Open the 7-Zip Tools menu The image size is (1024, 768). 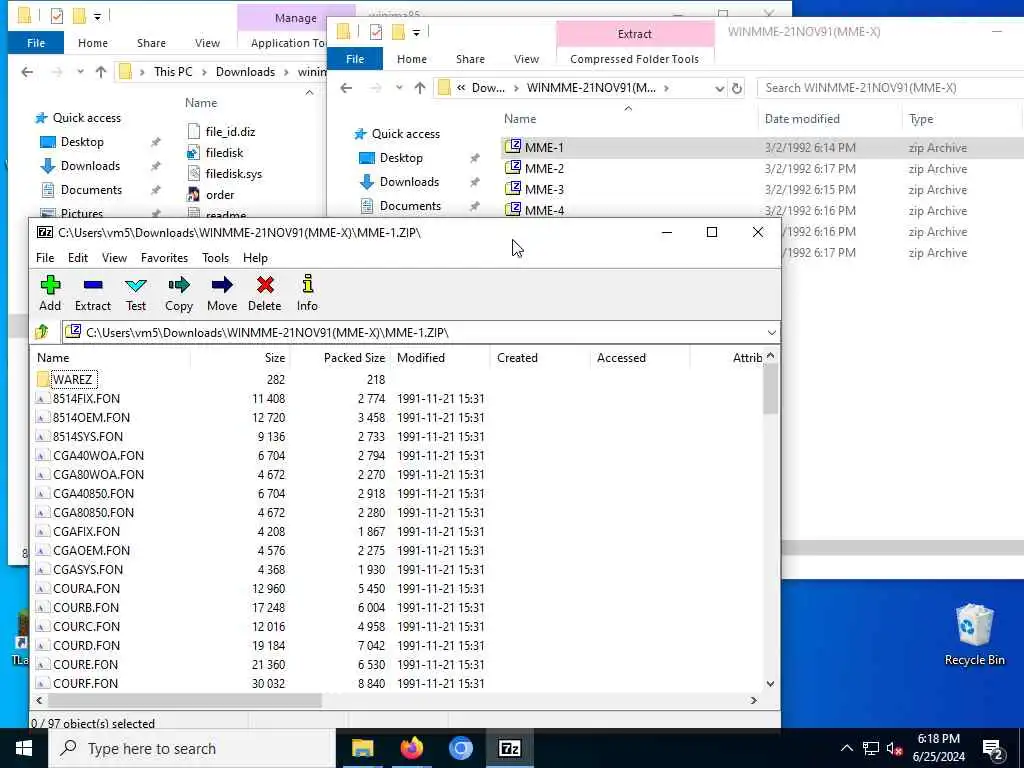(x=216, y=258)
